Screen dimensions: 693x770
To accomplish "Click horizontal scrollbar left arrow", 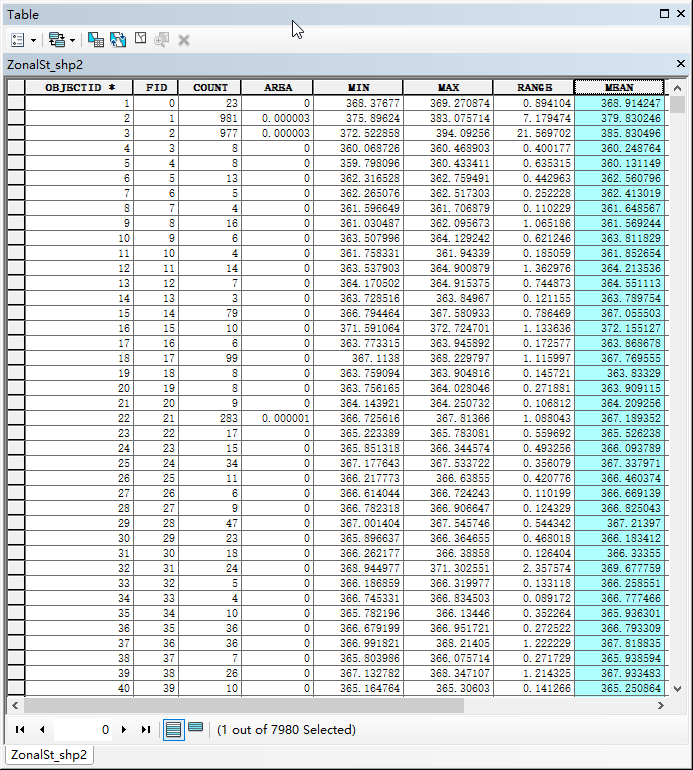I will tap(15, 706).
